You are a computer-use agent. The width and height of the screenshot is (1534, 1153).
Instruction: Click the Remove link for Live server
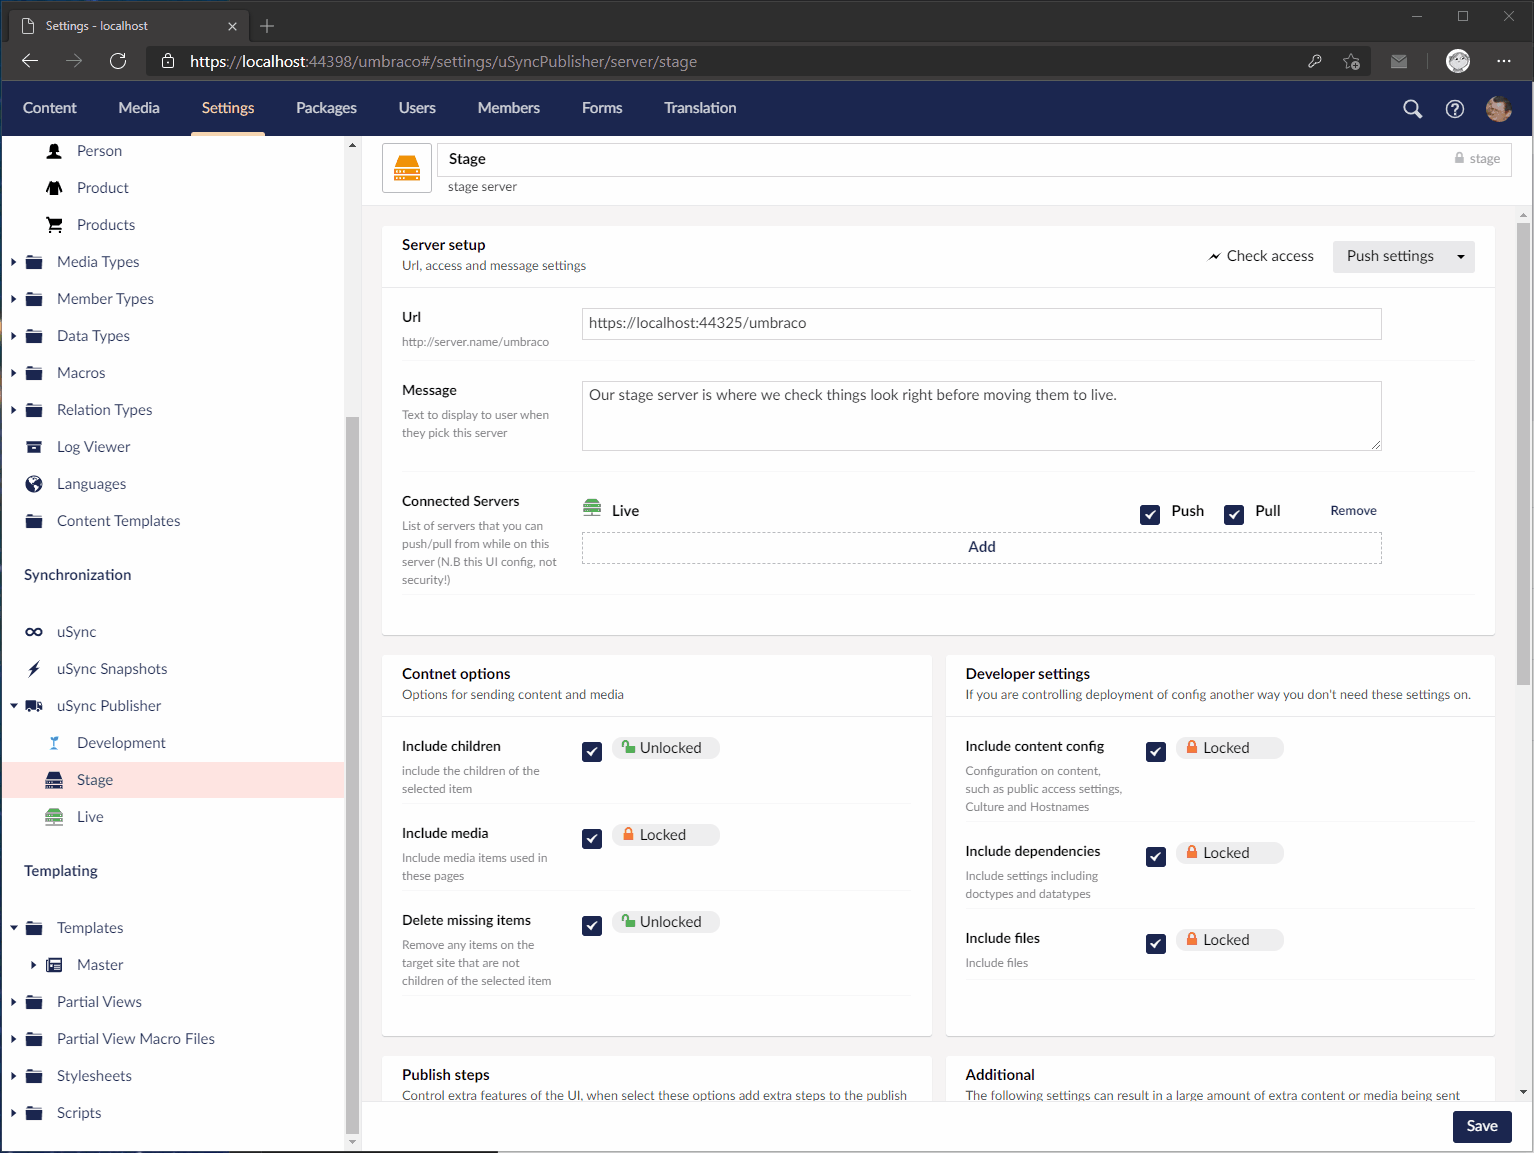[1353, 511]
